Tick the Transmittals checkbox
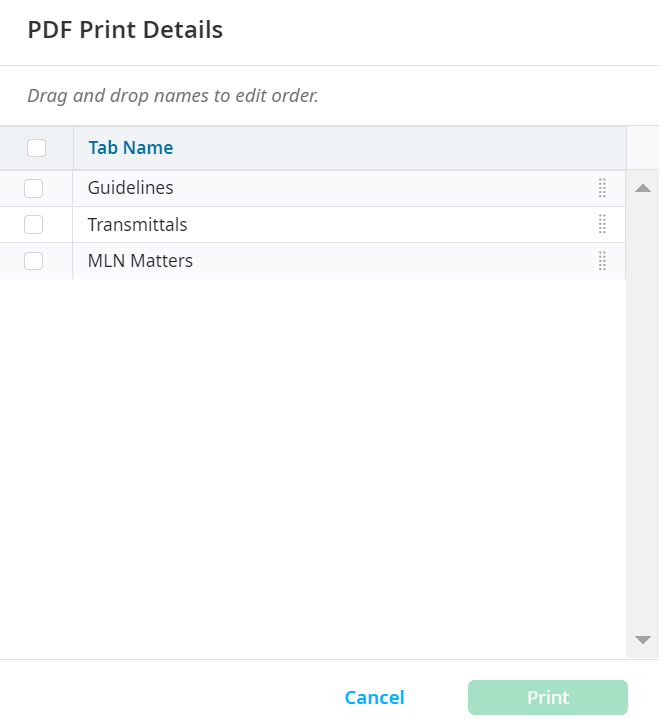The height and width of the screenshot is (722, 660). tap(34, 224)
